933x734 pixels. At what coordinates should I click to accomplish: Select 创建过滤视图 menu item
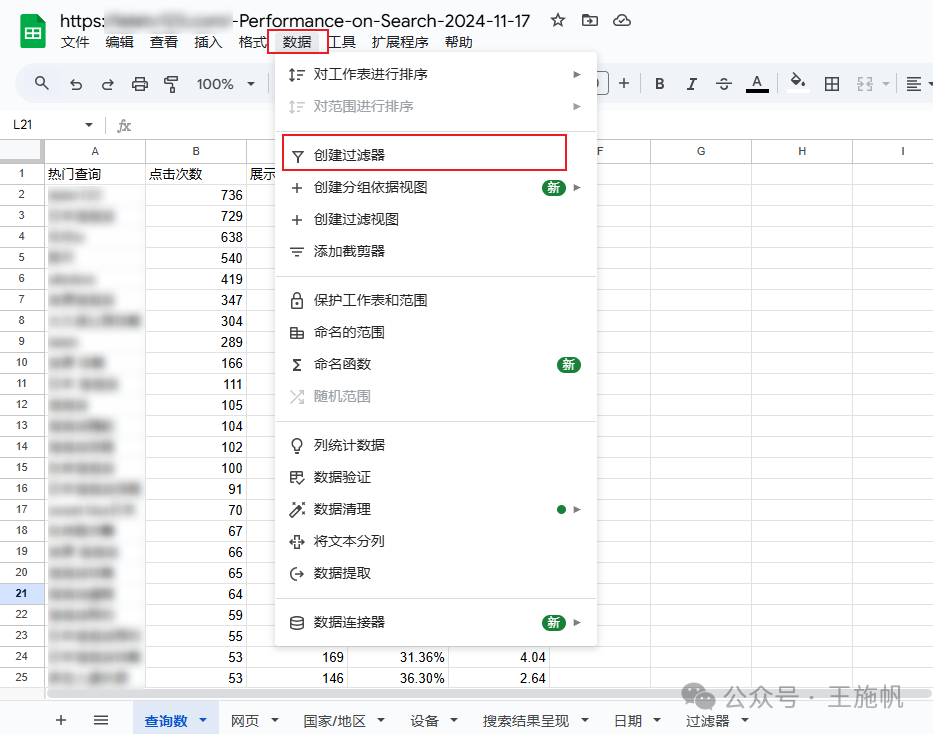pos(436,219)
